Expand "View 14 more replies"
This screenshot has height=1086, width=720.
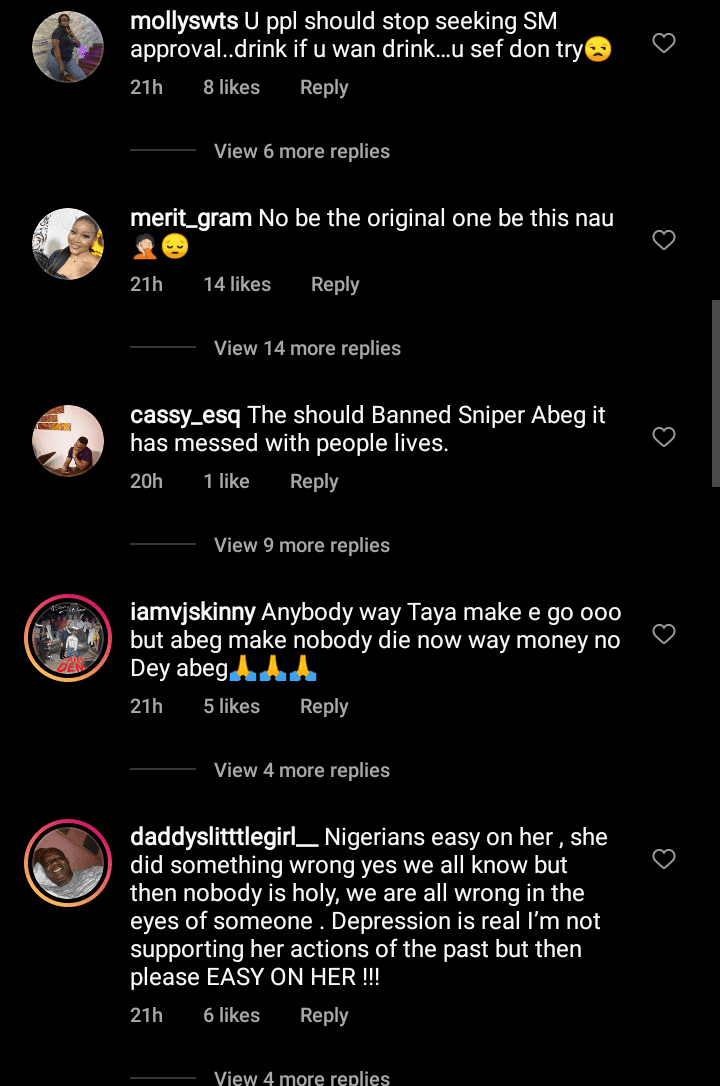(307, 348)
